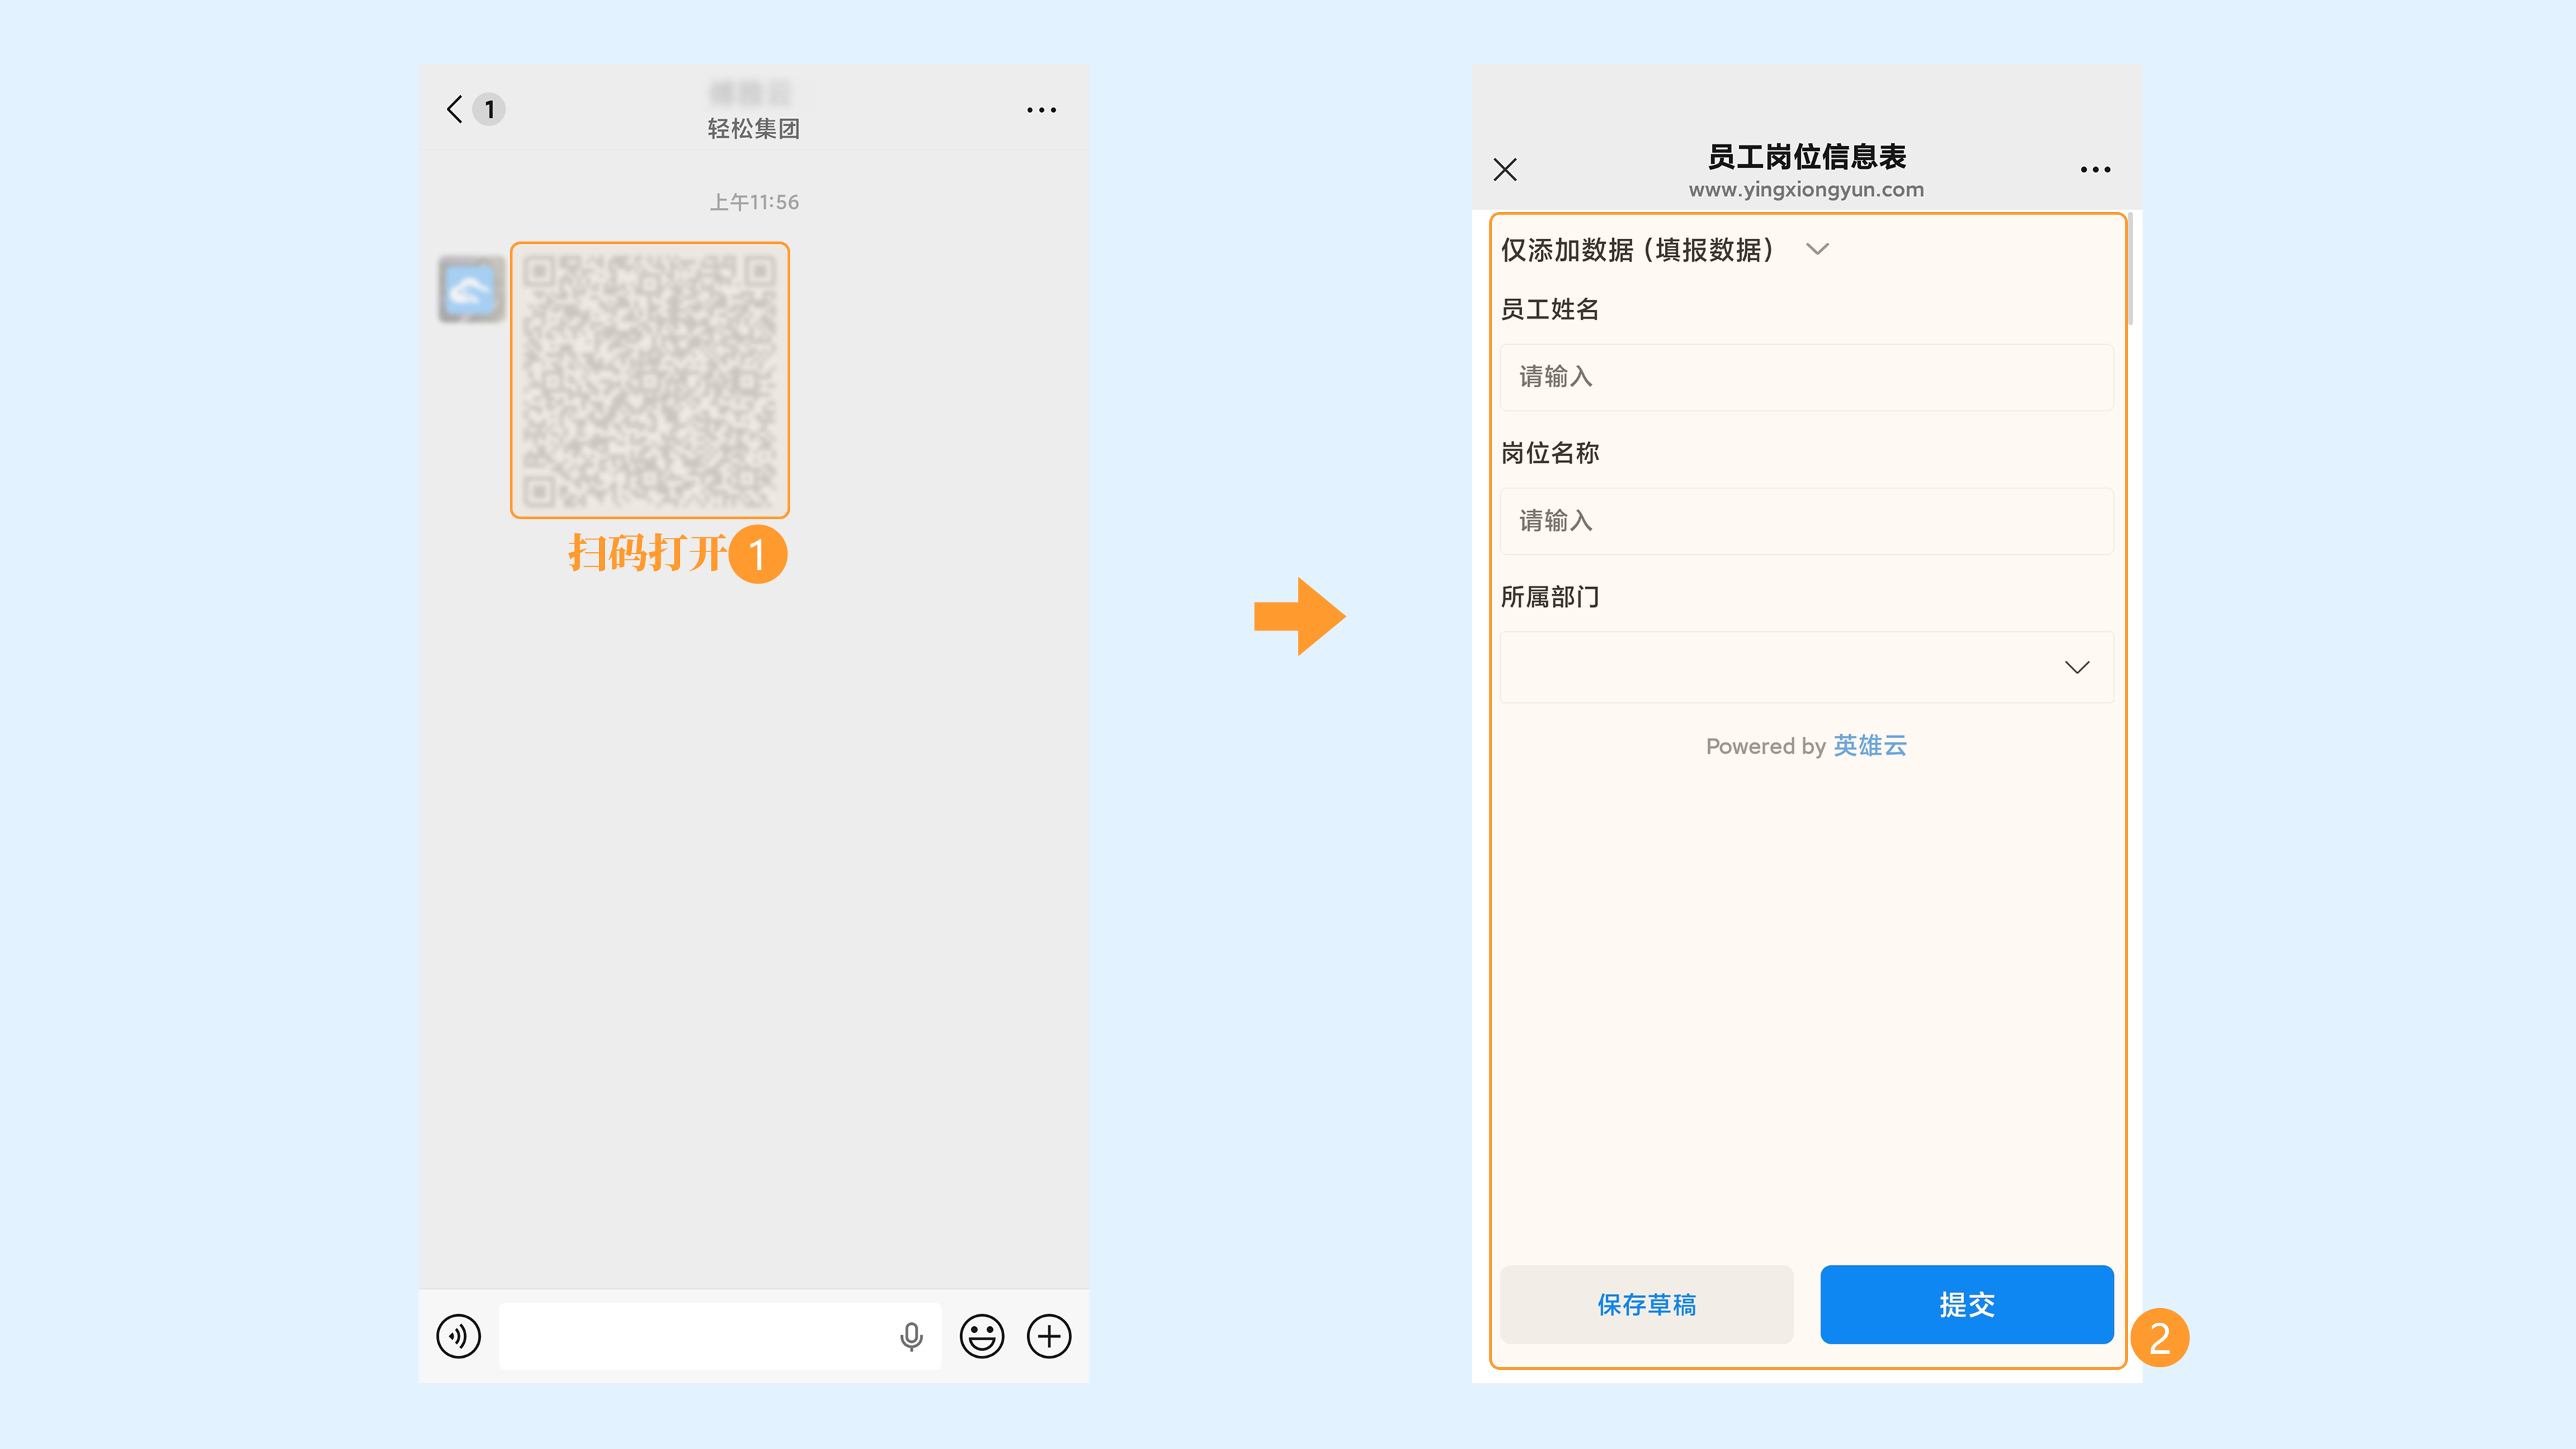Open the form page's three-dot menu

(2095, 170)
